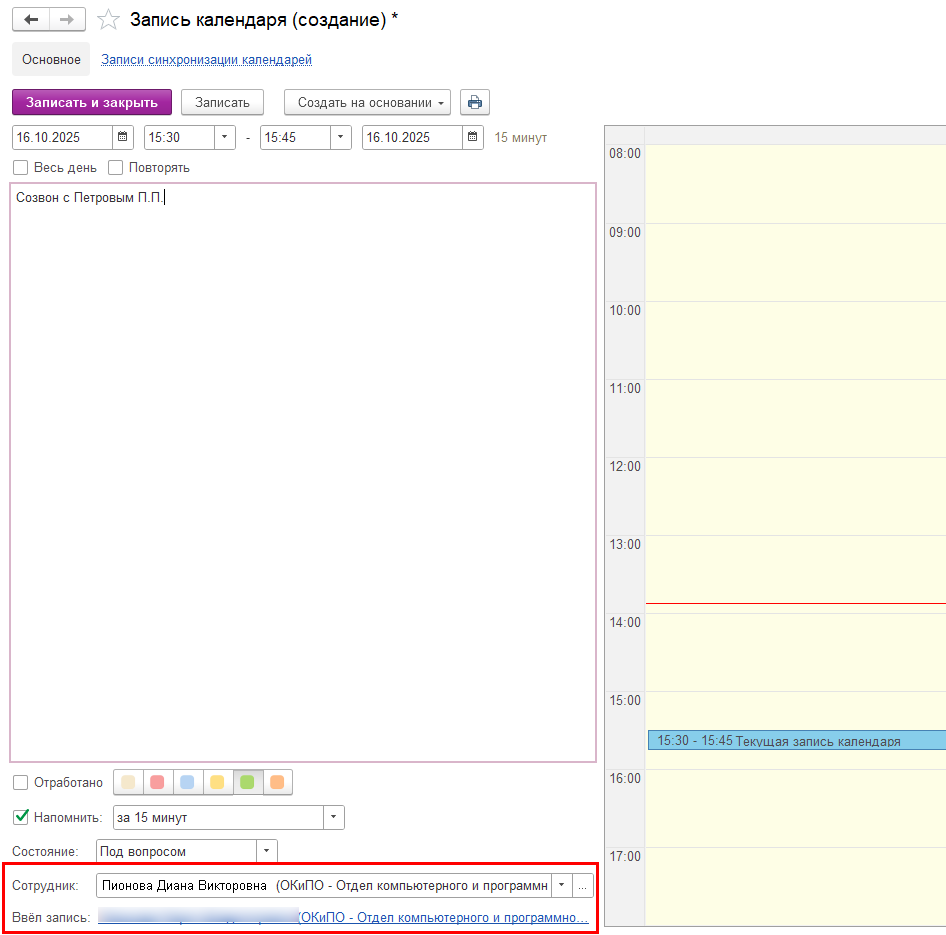Click ellipsis button next to Сотрудник field
The width and height of the screenshot is (946, 935).
[583, 886]
